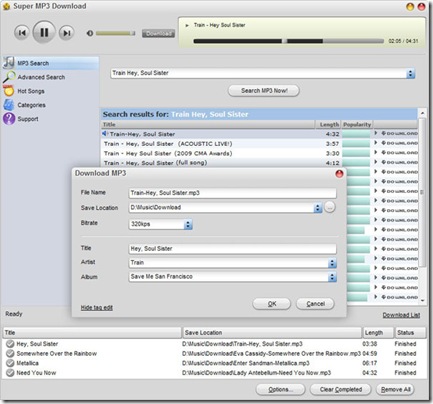Click the check icon beside Need You Now
This screenshot has height=404, width=433.
pos(10,373)
